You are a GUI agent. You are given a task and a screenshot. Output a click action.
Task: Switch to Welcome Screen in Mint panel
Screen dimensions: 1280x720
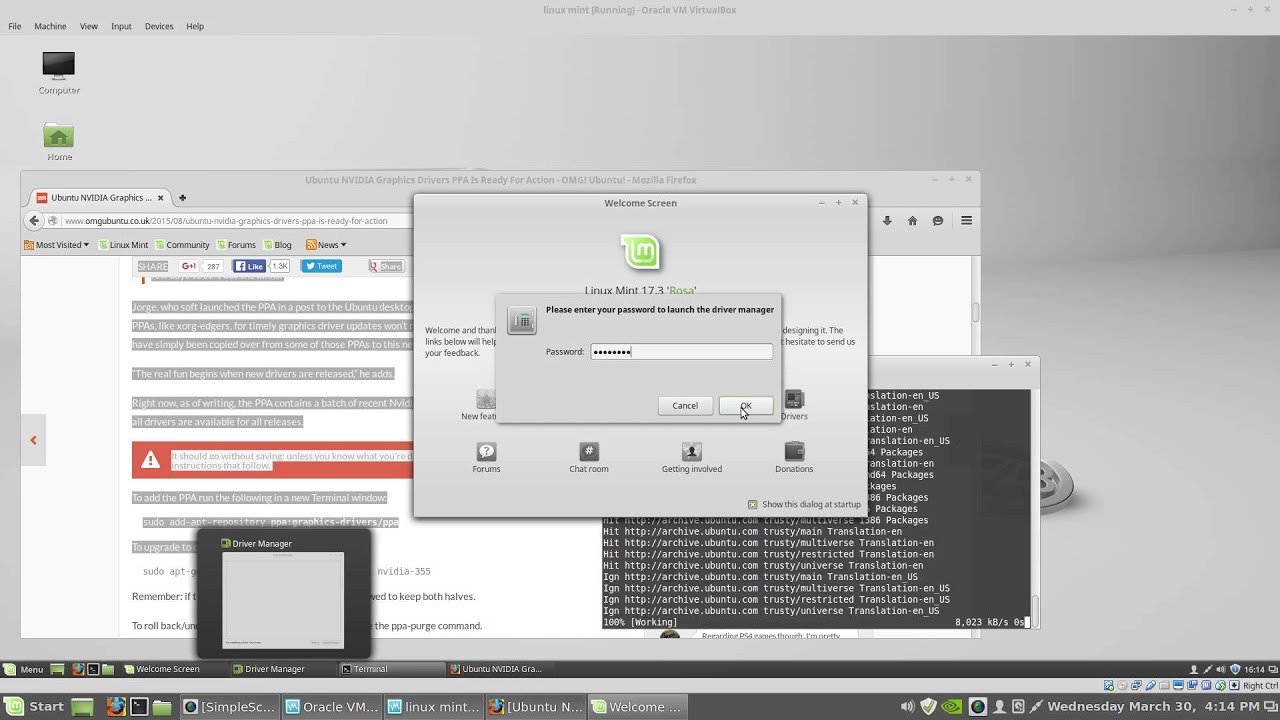point(170,669)
